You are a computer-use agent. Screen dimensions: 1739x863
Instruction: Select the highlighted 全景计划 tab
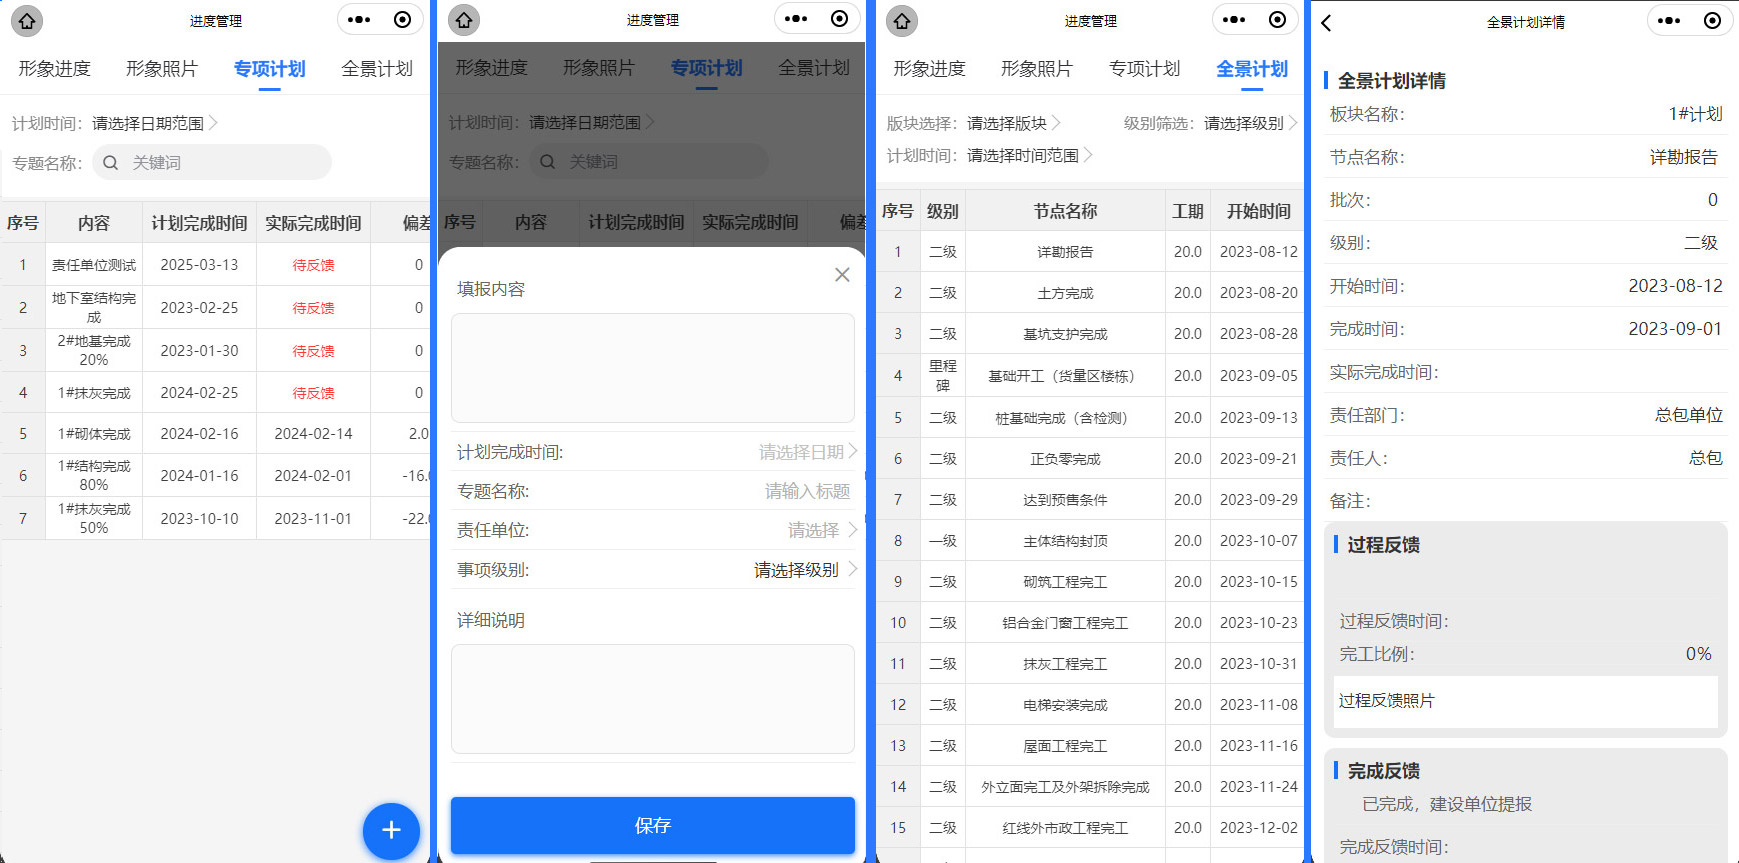(1251, 69)
